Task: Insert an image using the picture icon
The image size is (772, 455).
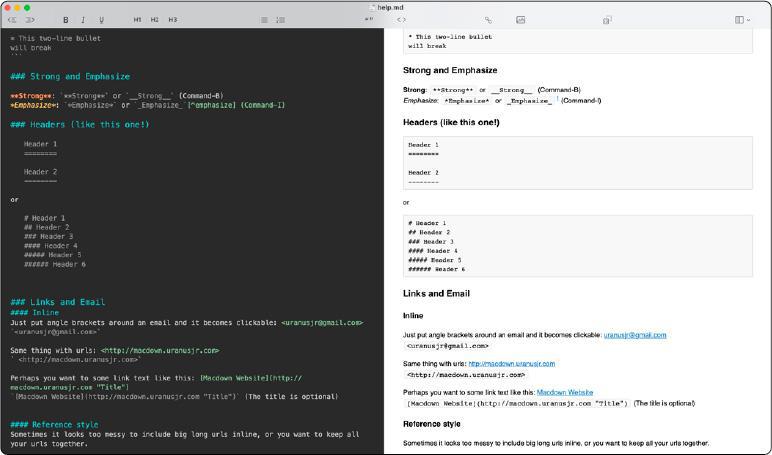Action: coord(520,20)
